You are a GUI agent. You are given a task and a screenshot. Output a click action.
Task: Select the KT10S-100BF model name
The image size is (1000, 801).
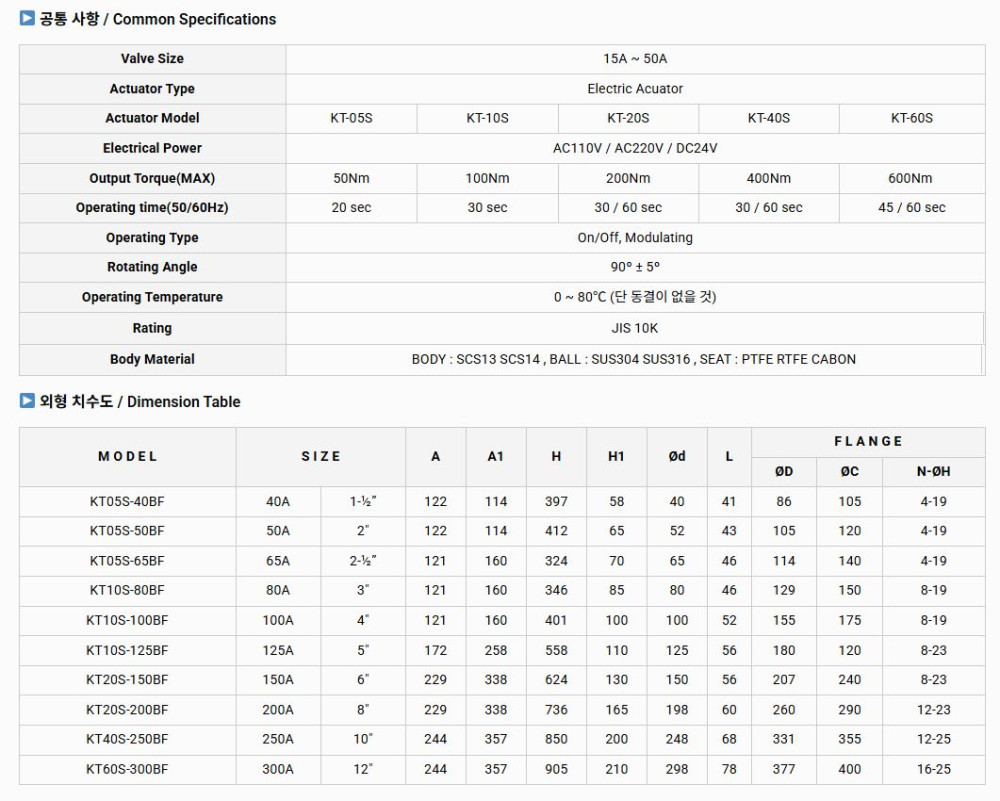[127, 620]
